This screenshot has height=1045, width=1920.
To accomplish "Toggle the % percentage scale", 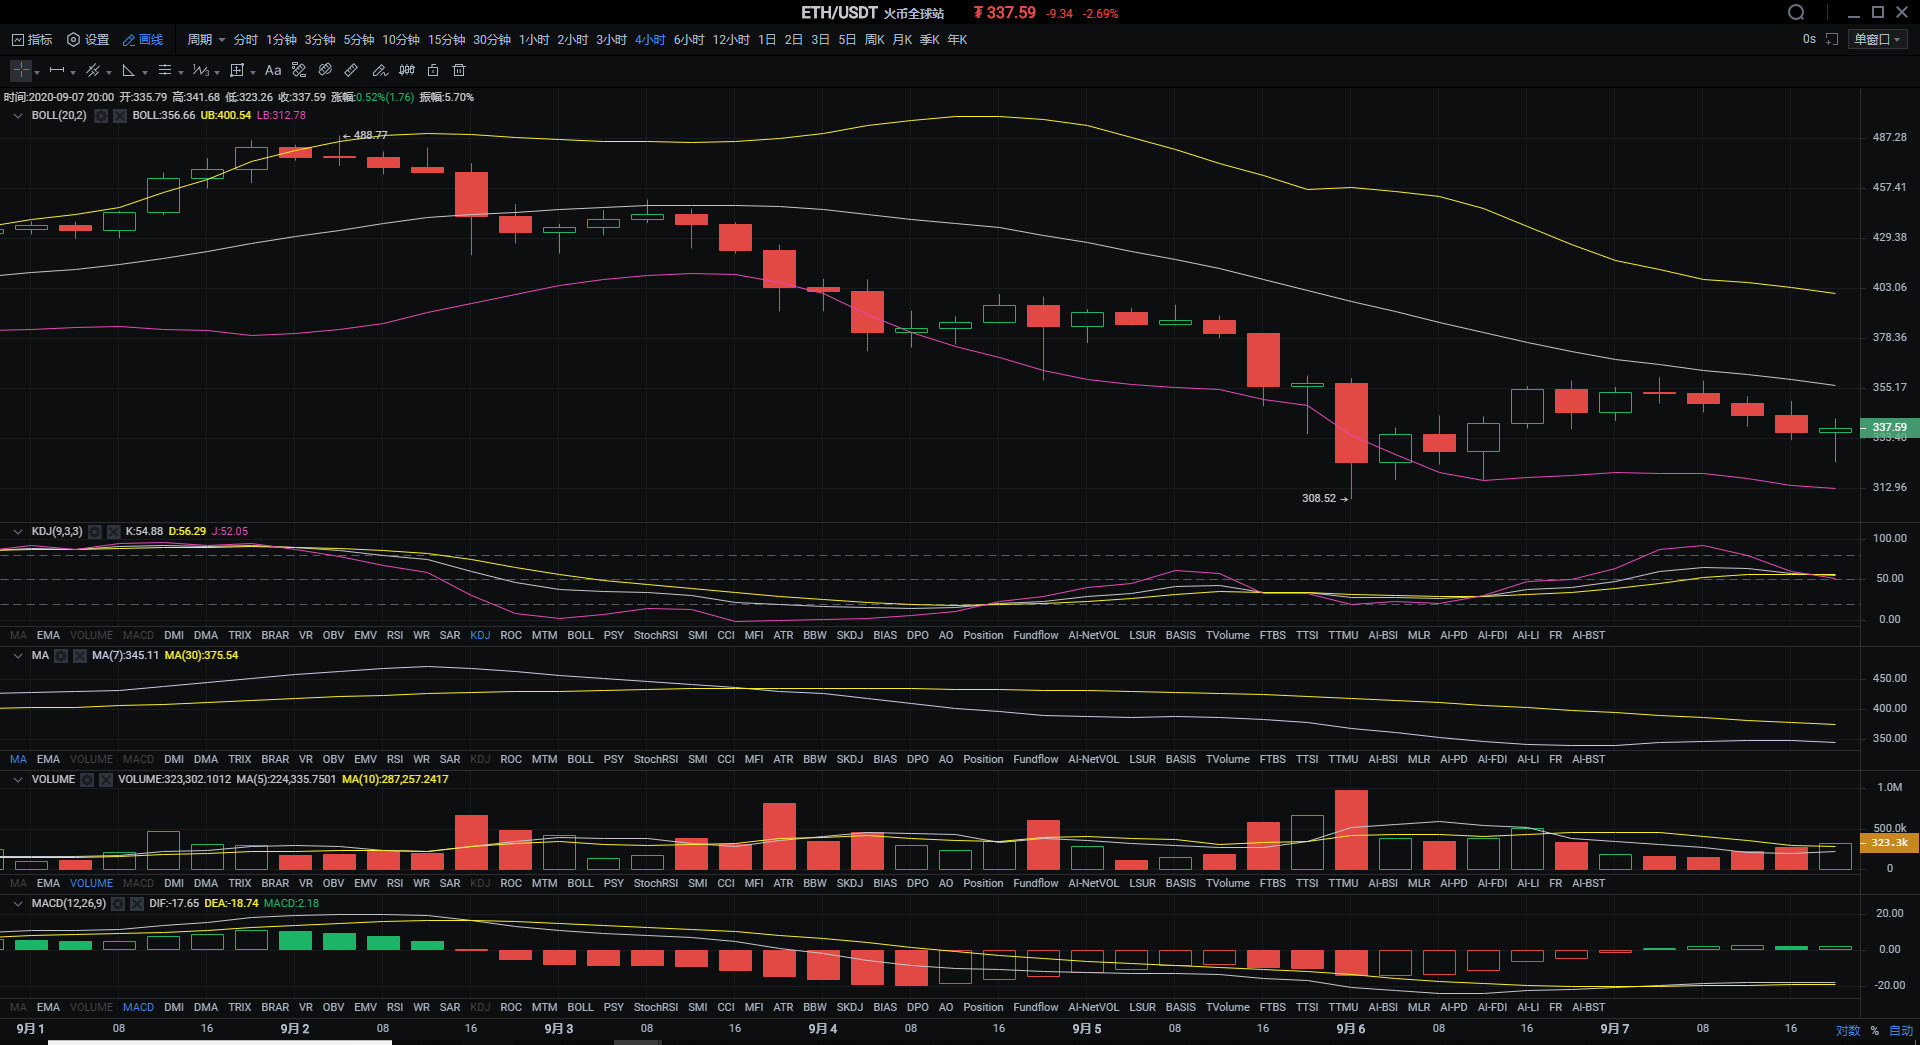I will [1874, 1030].
